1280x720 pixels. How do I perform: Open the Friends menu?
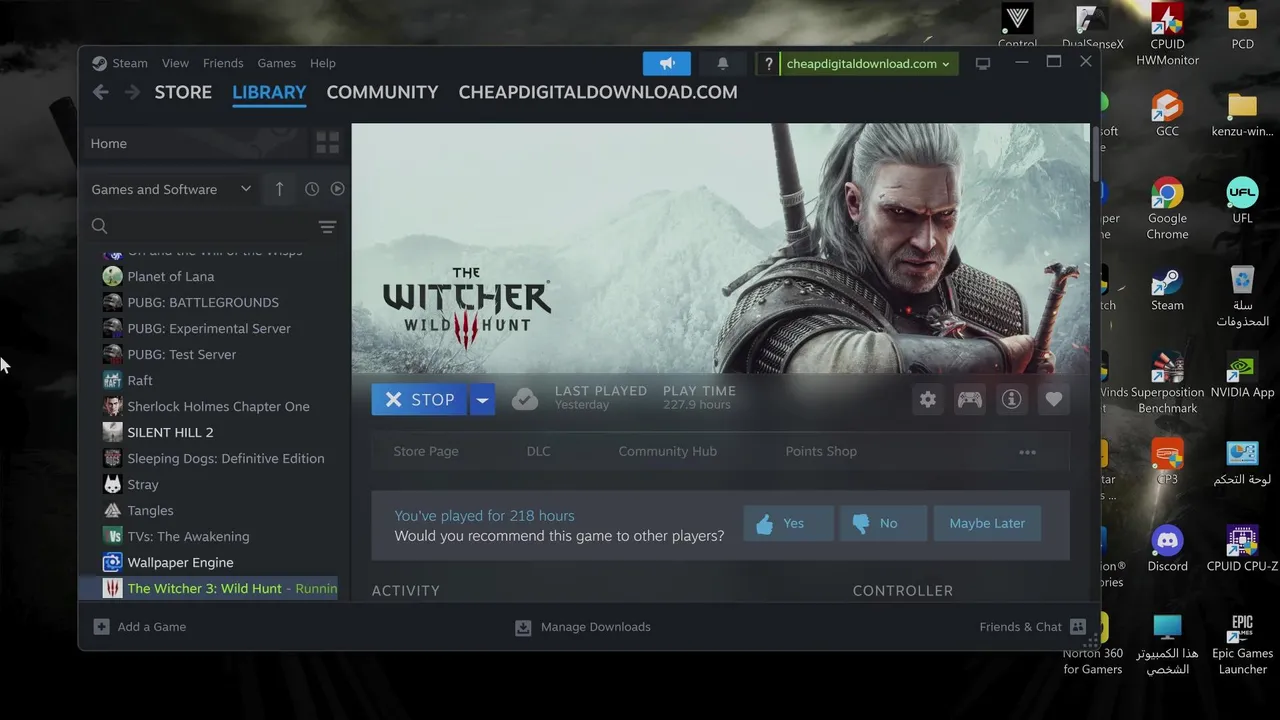point(223,63)
